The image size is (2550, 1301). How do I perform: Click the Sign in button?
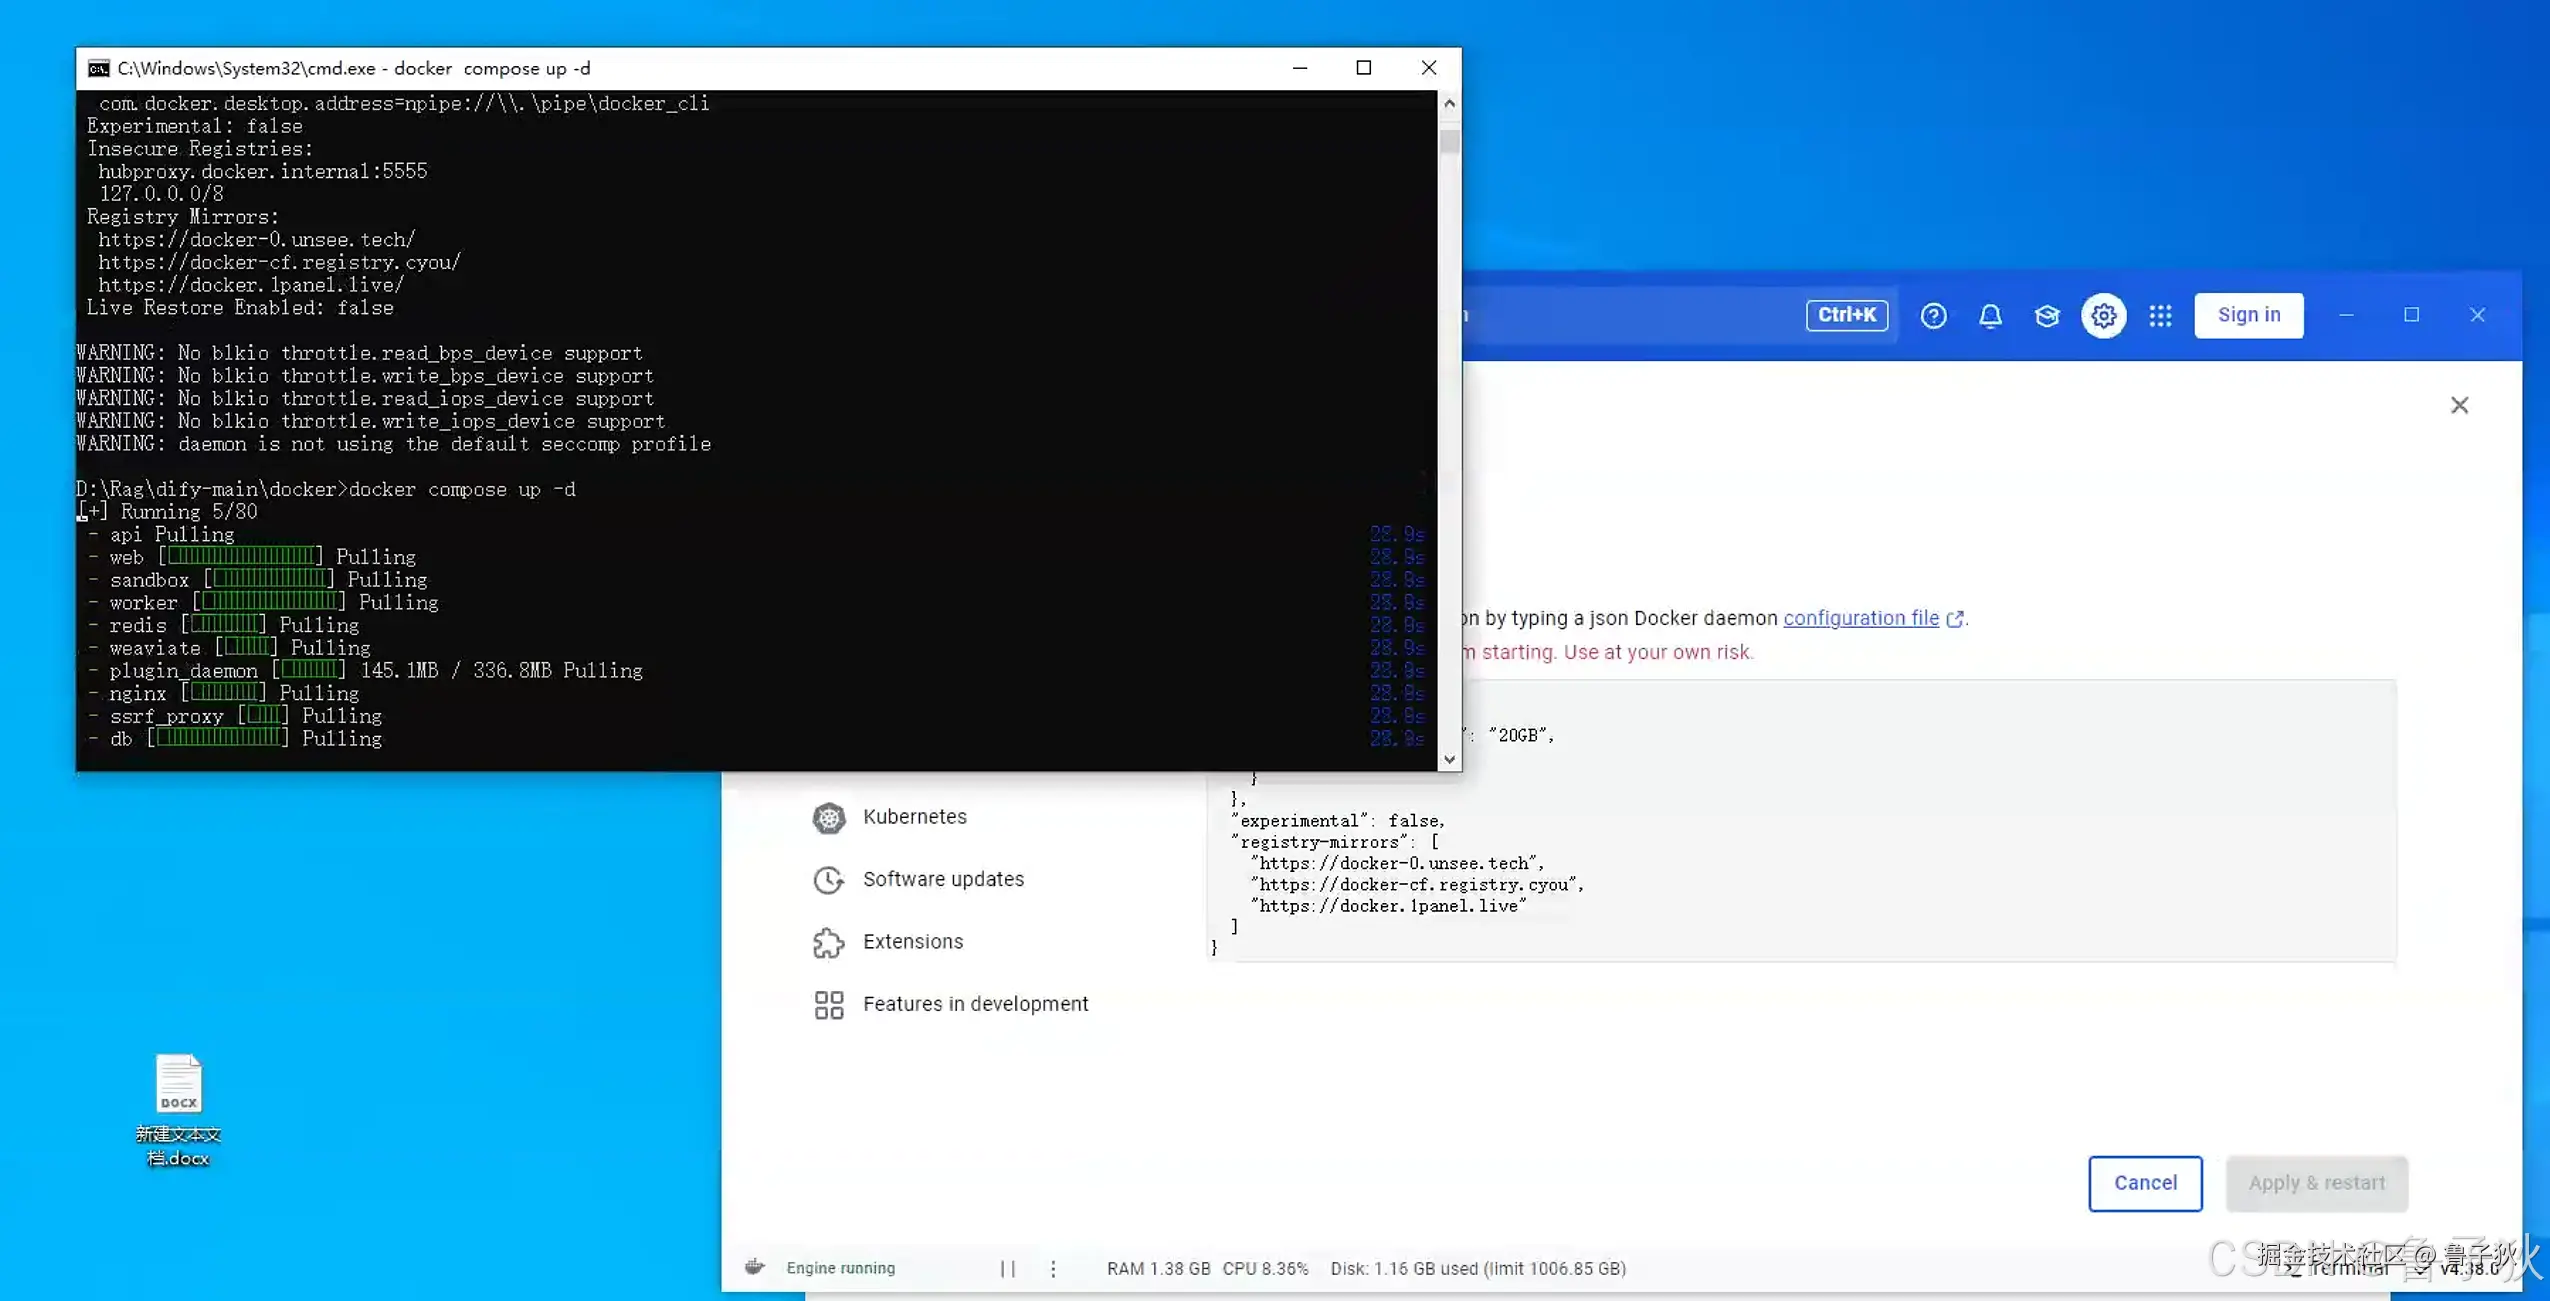pyautogui.click(x=2248, y=315)
